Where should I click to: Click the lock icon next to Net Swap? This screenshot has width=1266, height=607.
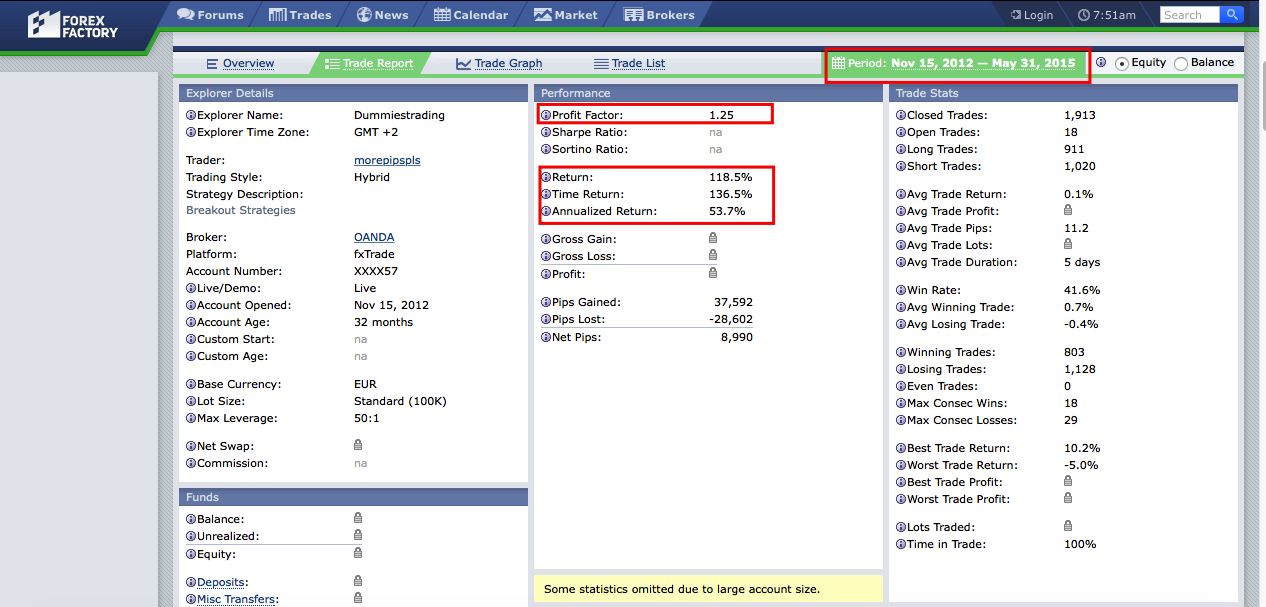click(358, 446)
